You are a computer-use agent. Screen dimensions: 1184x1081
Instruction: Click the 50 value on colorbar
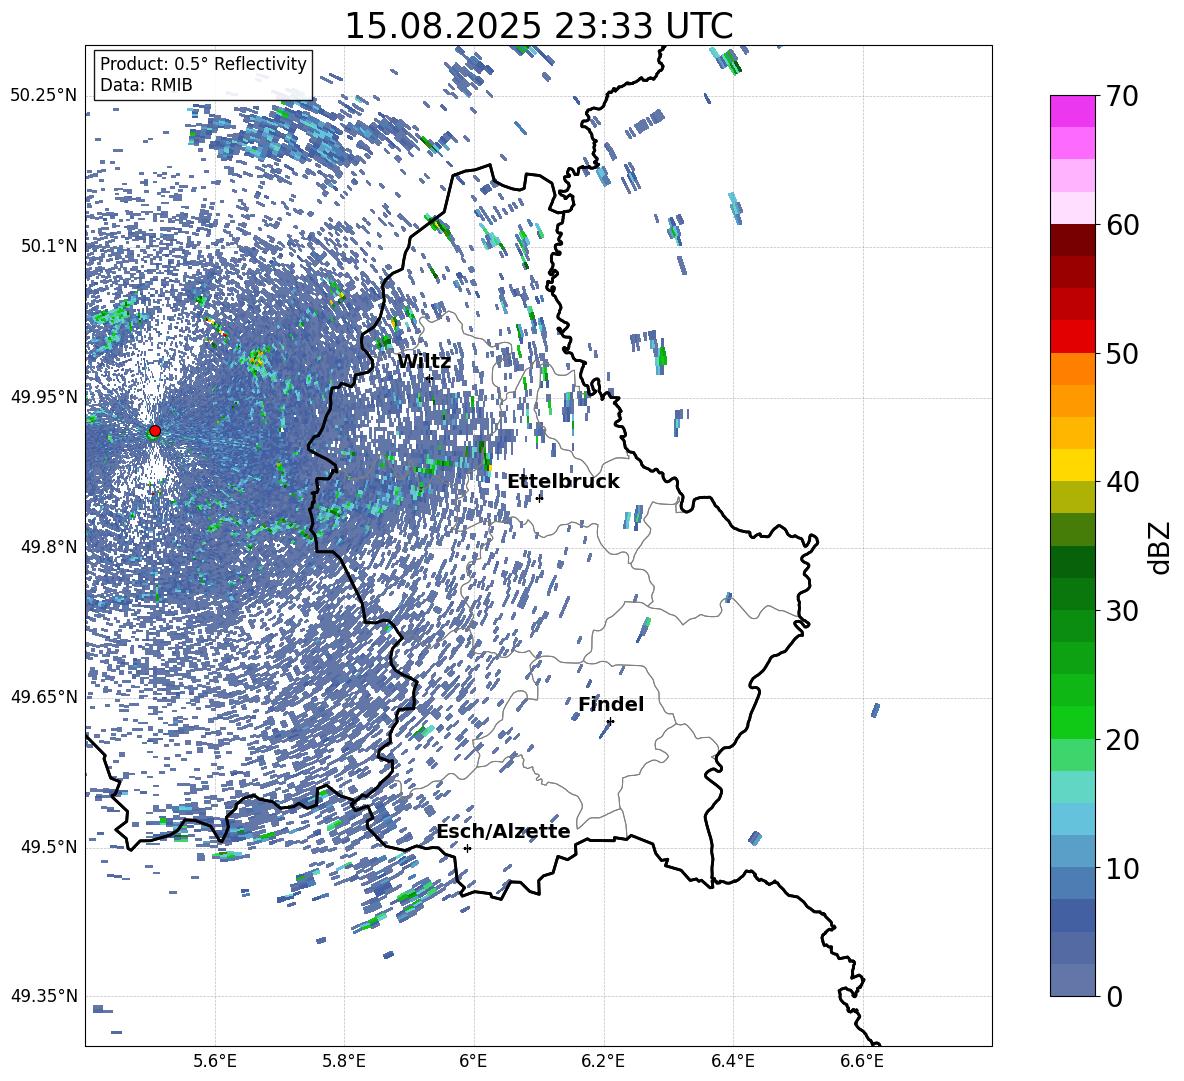click(x=1122, y=353)
